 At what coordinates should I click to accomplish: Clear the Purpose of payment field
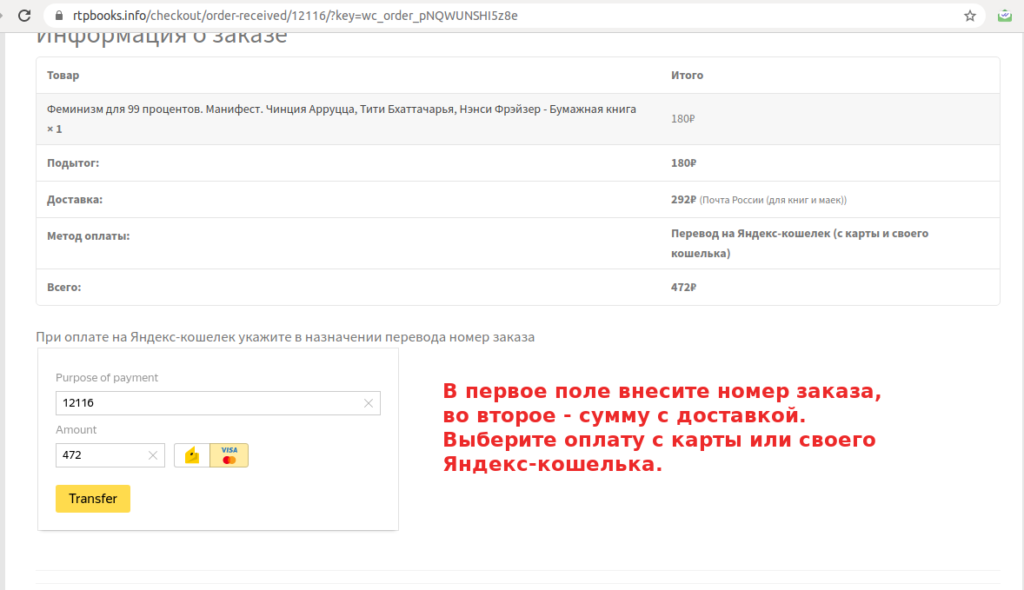coord(368,403)
